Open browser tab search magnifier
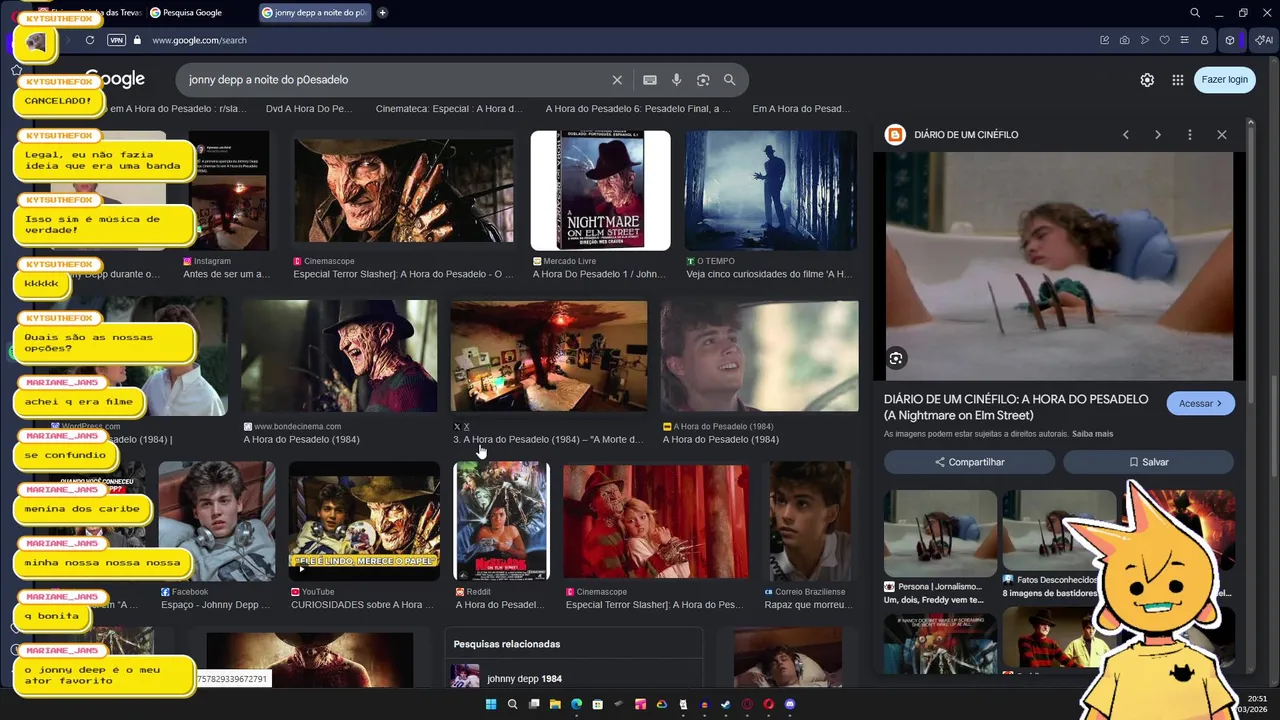Viewport: 1280px width, 720px height. coord(1195,13)
